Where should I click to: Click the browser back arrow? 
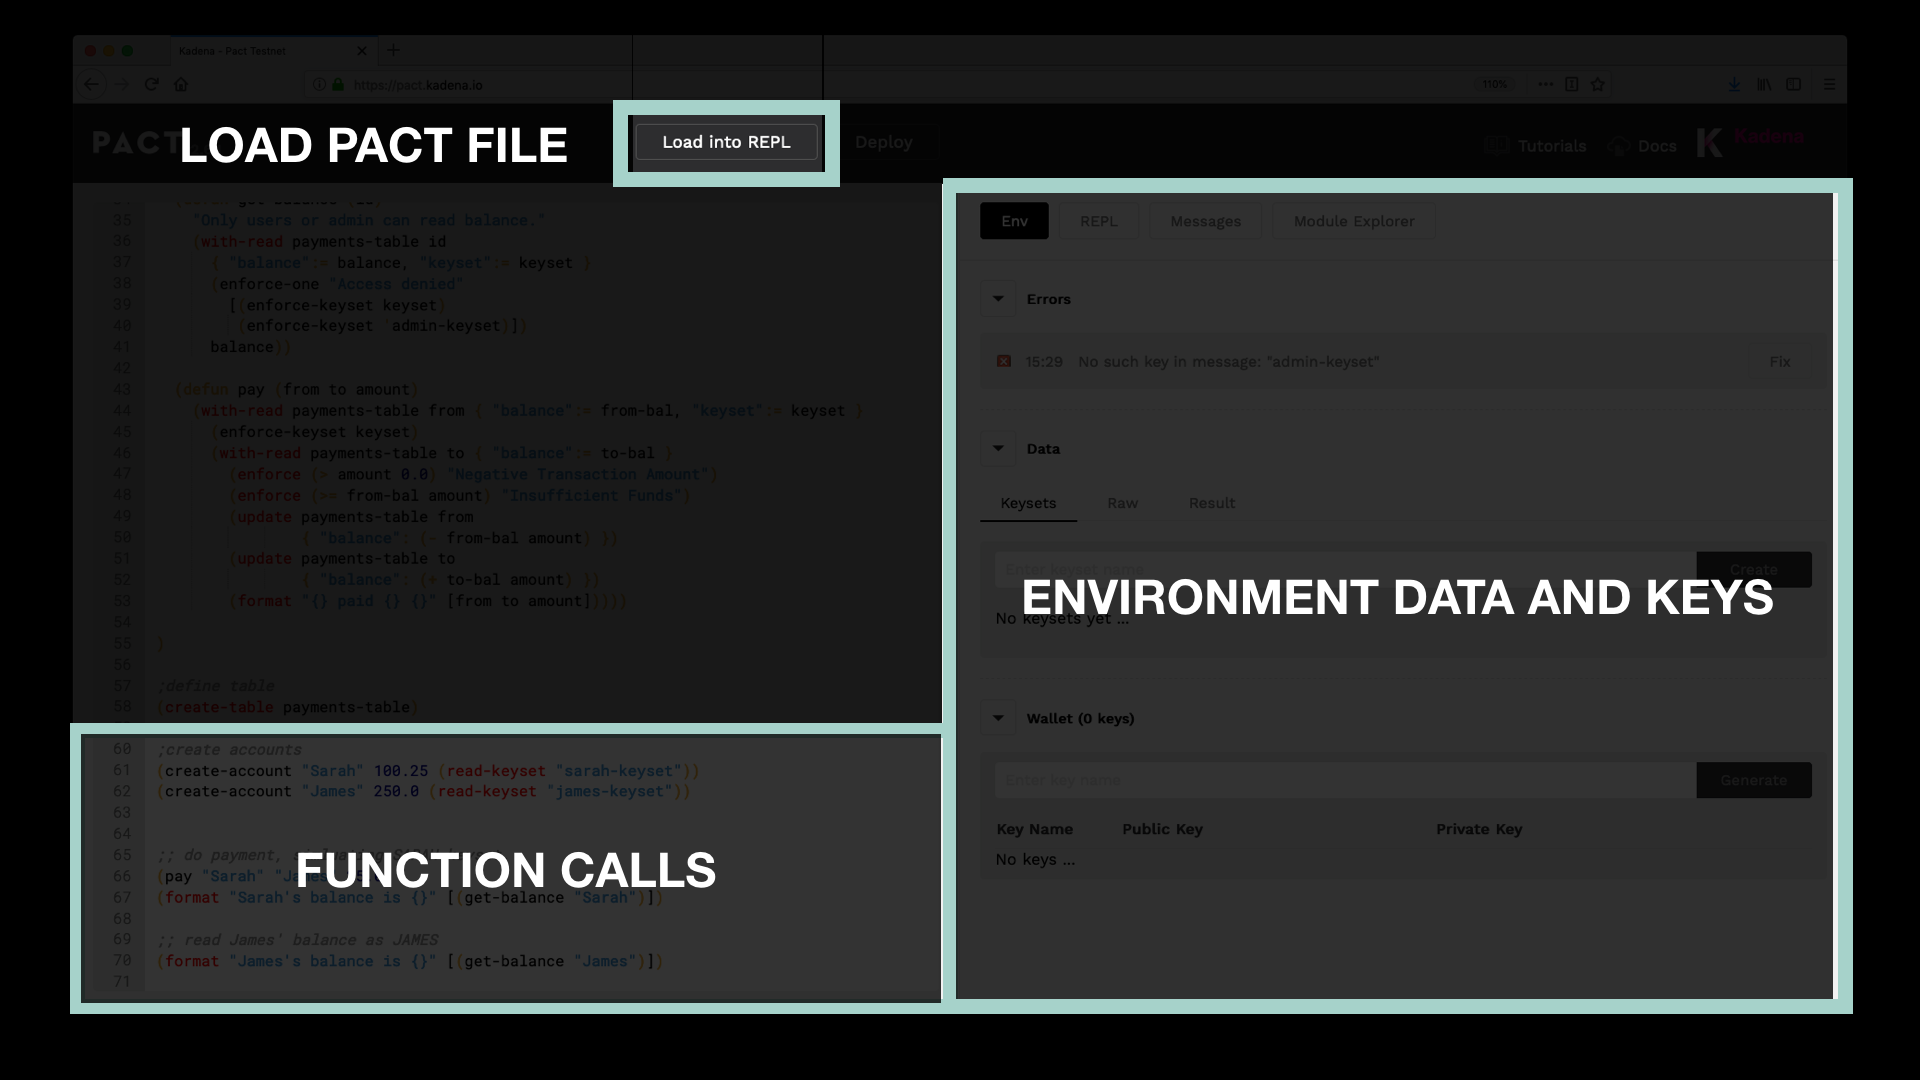pos(92,85)
